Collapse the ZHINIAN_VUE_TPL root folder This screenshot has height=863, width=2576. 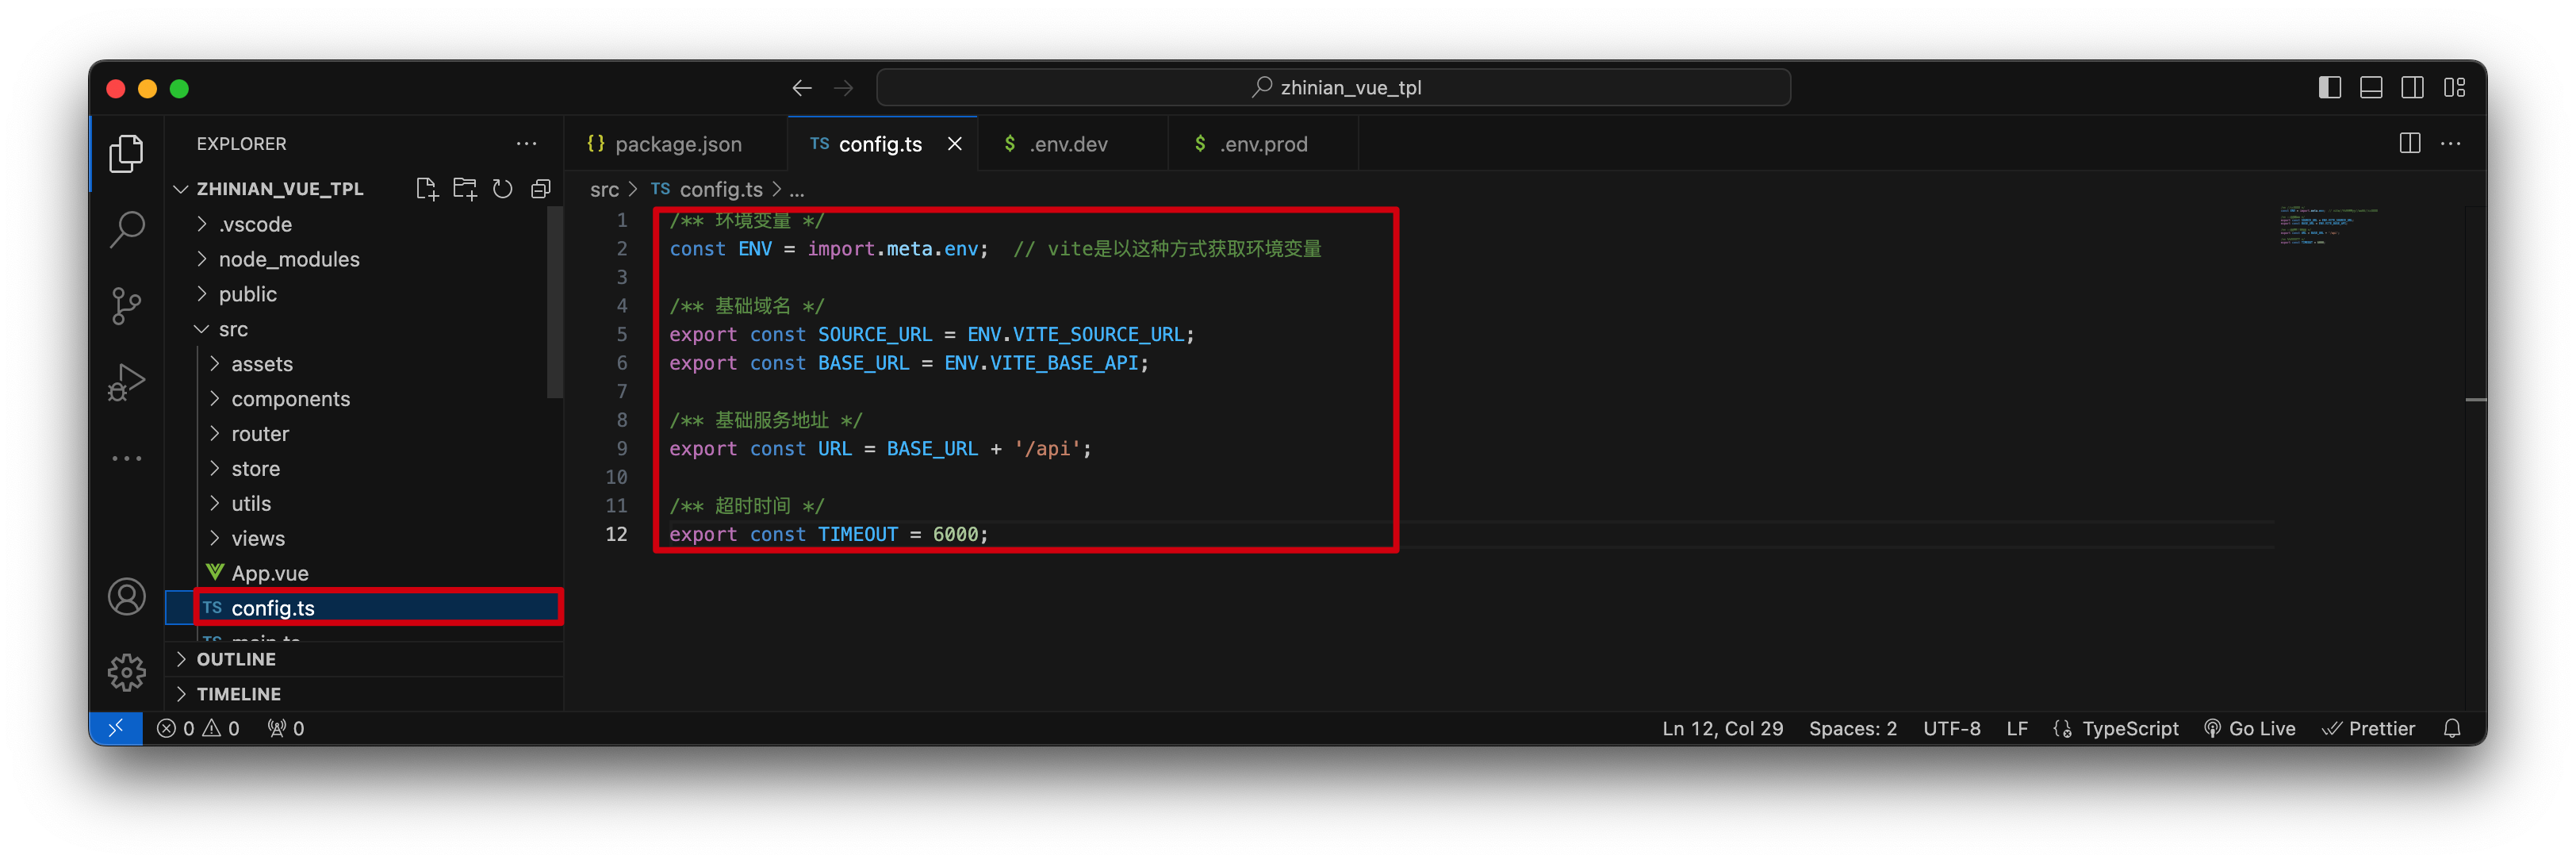coord(280,189)
